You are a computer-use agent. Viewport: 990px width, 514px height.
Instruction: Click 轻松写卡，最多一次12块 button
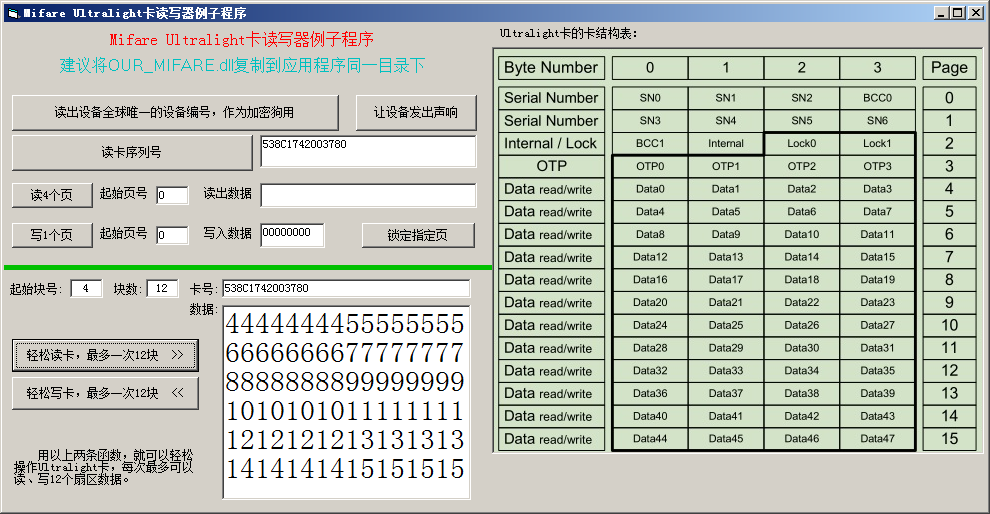(x=105, y=393)
